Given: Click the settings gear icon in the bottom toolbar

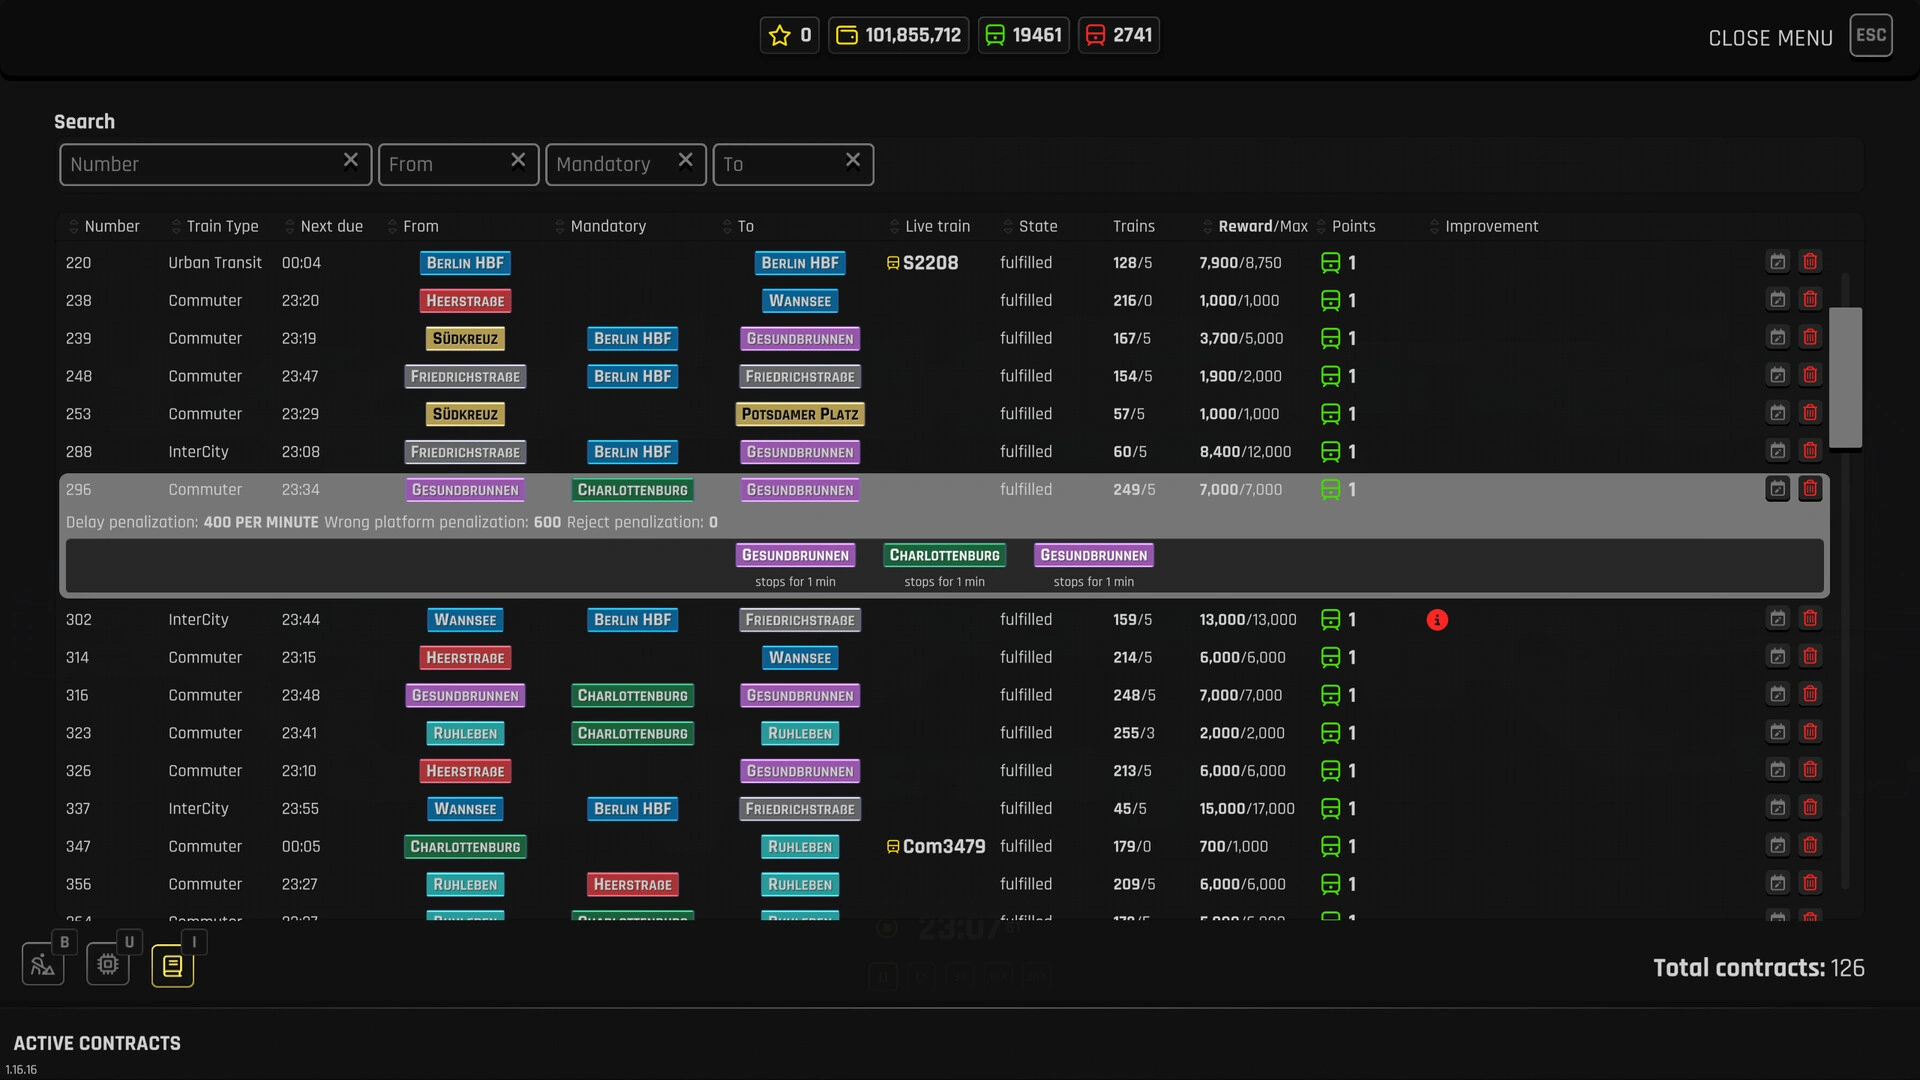Looking at the screenshot, I should (x=107, y=964).
